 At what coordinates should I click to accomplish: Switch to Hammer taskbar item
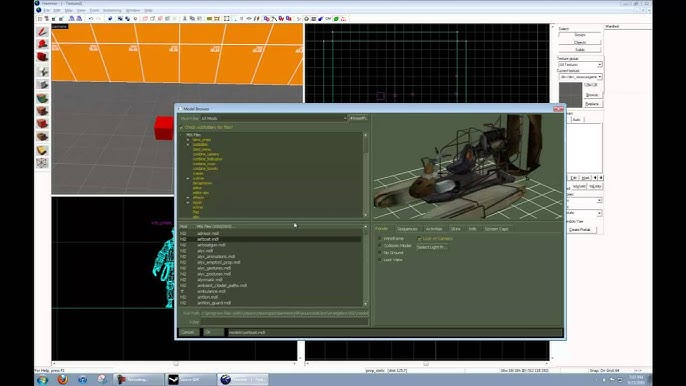(x=243, y=379)
